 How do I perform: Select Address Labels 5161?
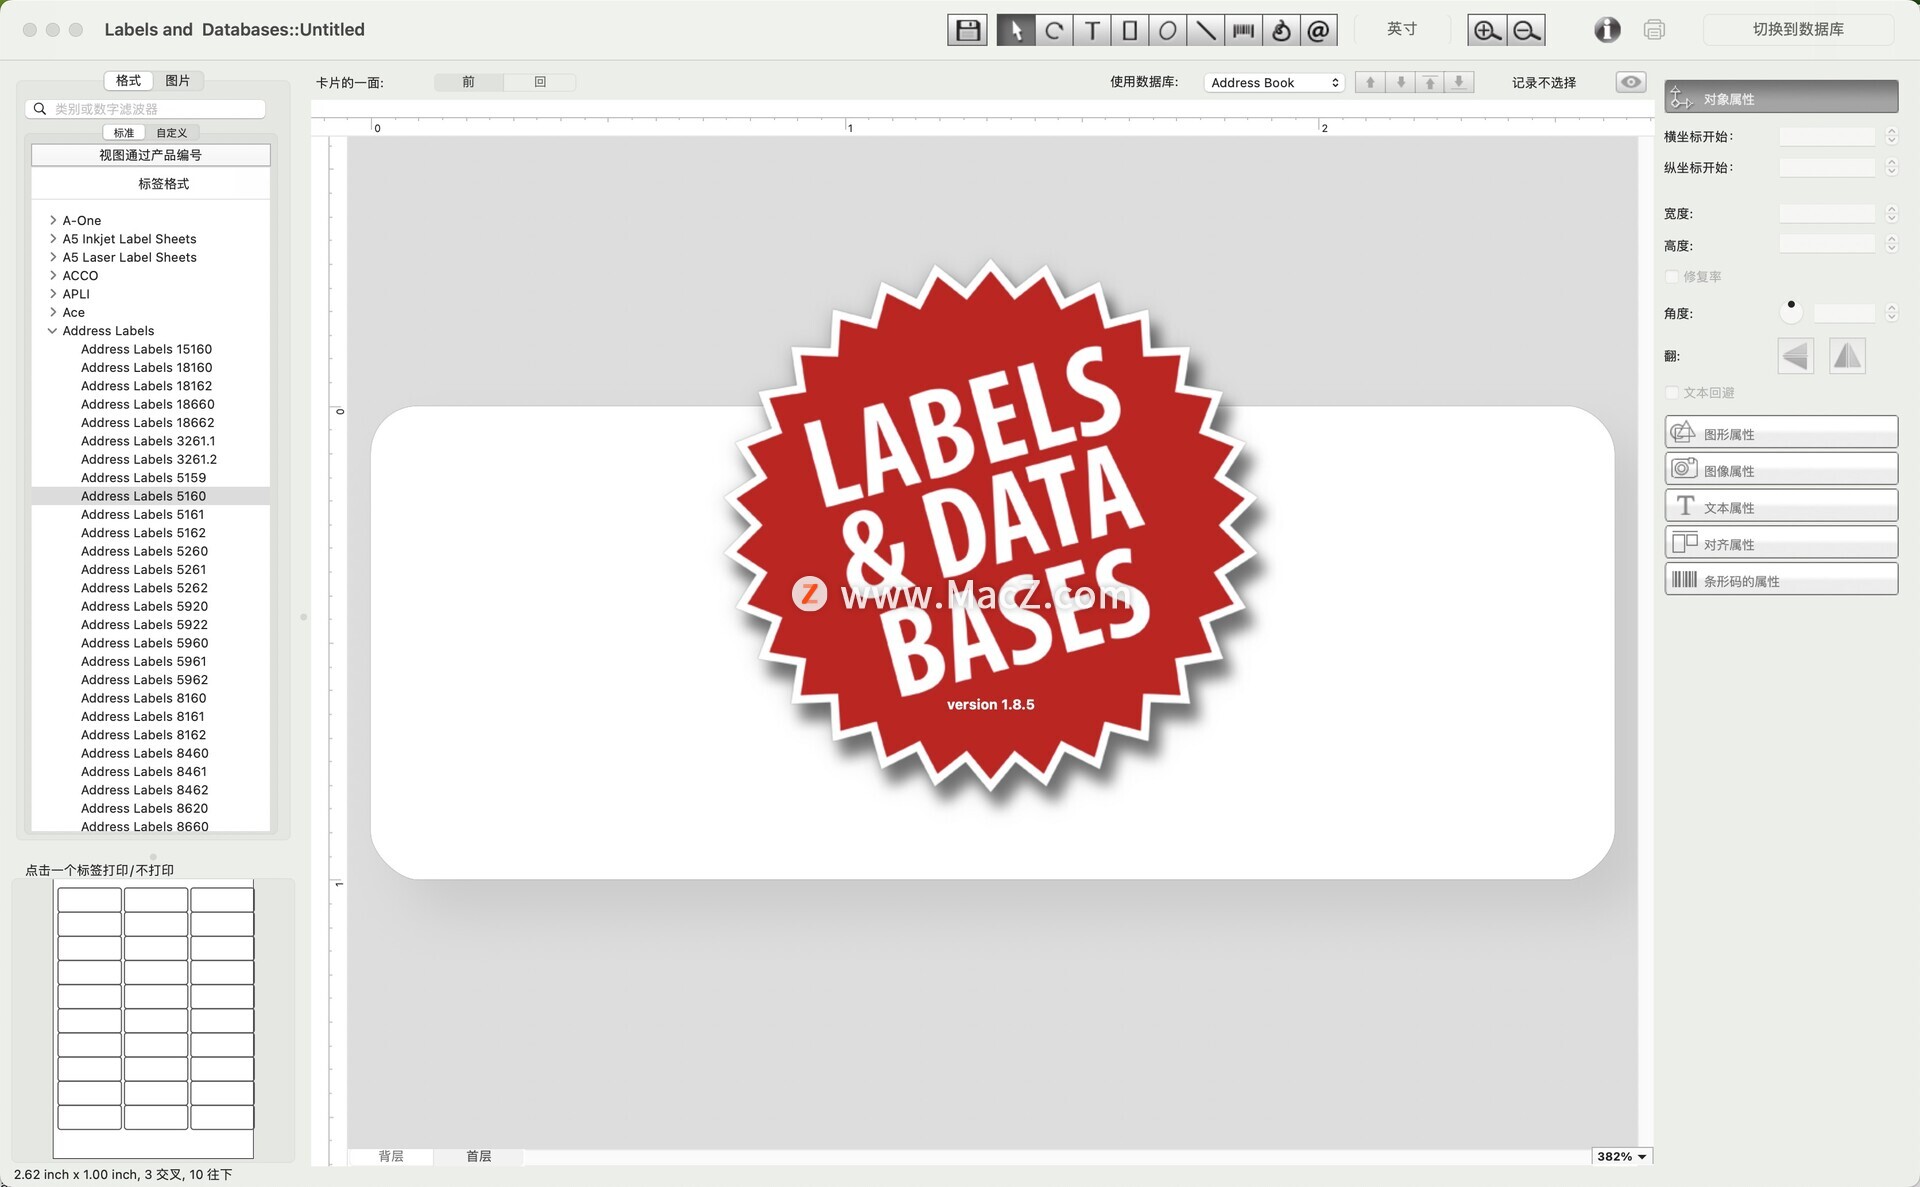tap(143, 514)
